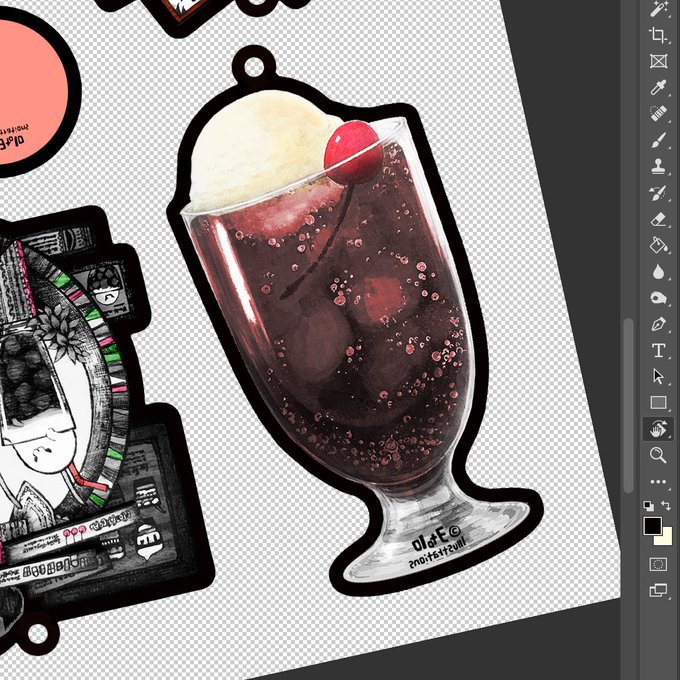Select the Spot Healing Brush tool
The width and height of the screenshot is (680, 680).
(x=658, y=114)
